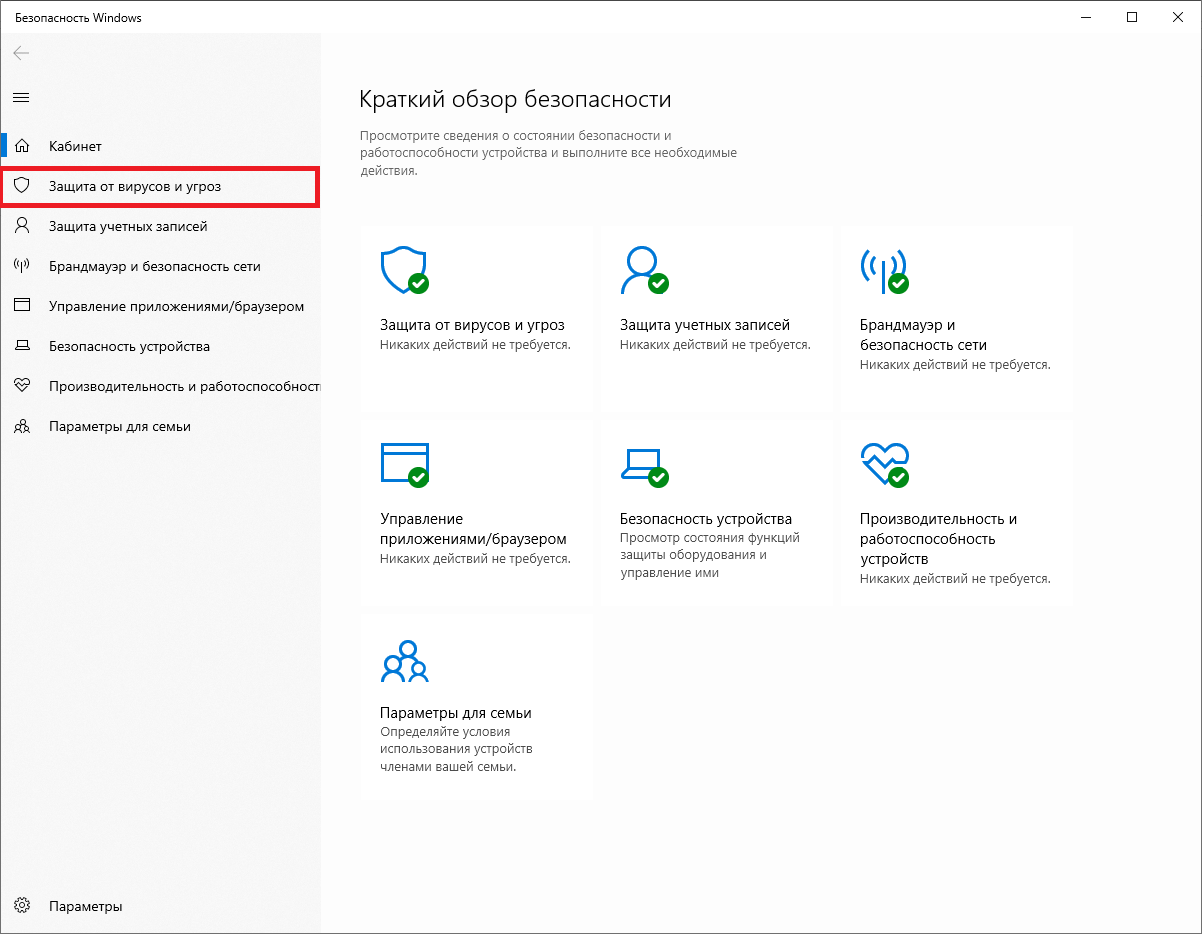Click Никаких действий не требуется under app control tile
Image resolution: width=1202 pixels, height=934 pixels.
pyautogui.click(x=475, y=559)
